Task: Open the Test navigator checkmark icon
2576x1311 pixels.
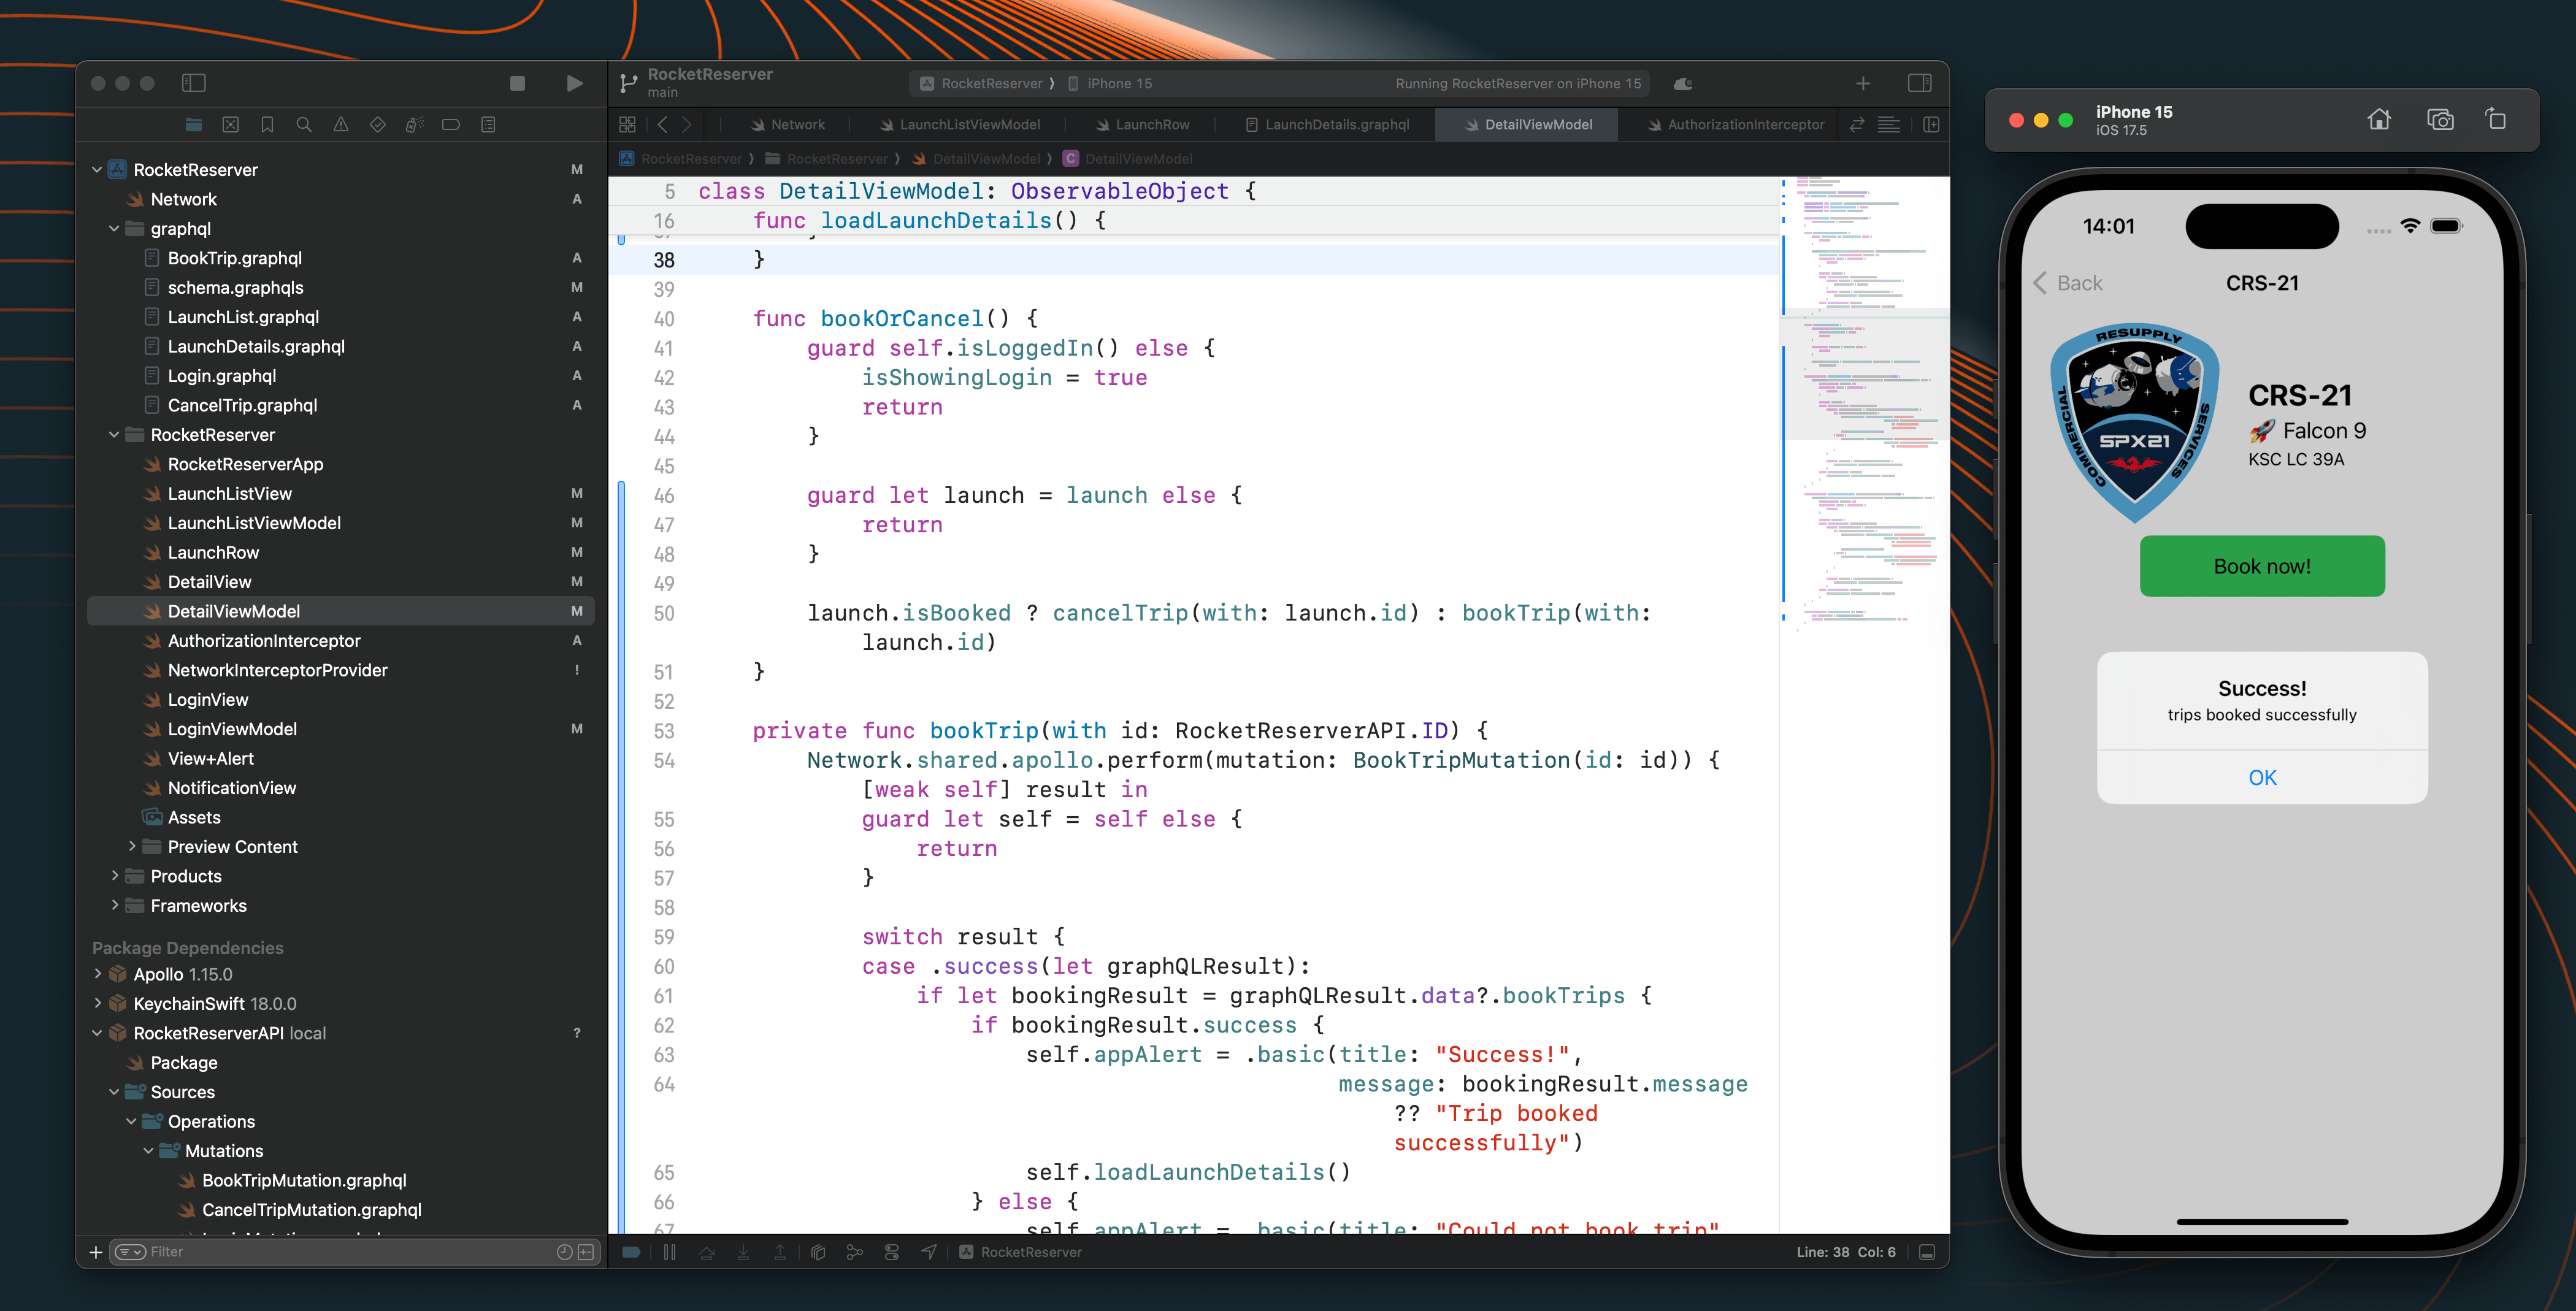Action: [378, 124]
